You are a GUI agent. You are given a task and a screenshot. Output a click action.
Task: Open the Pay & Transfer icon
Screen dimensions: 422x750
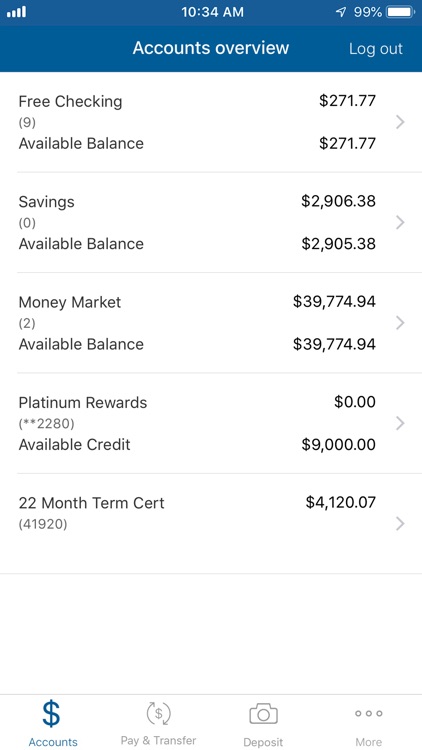coord(158,714)
